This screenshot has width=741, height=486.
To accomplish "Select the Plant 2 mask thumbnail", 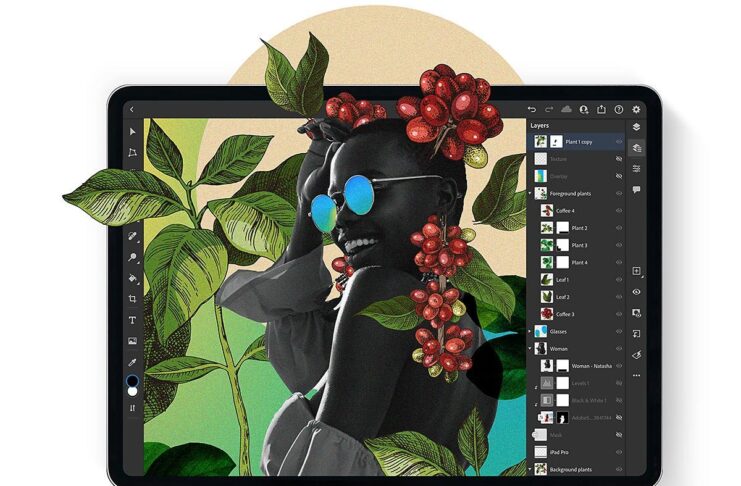I will (x=562, y=228).
